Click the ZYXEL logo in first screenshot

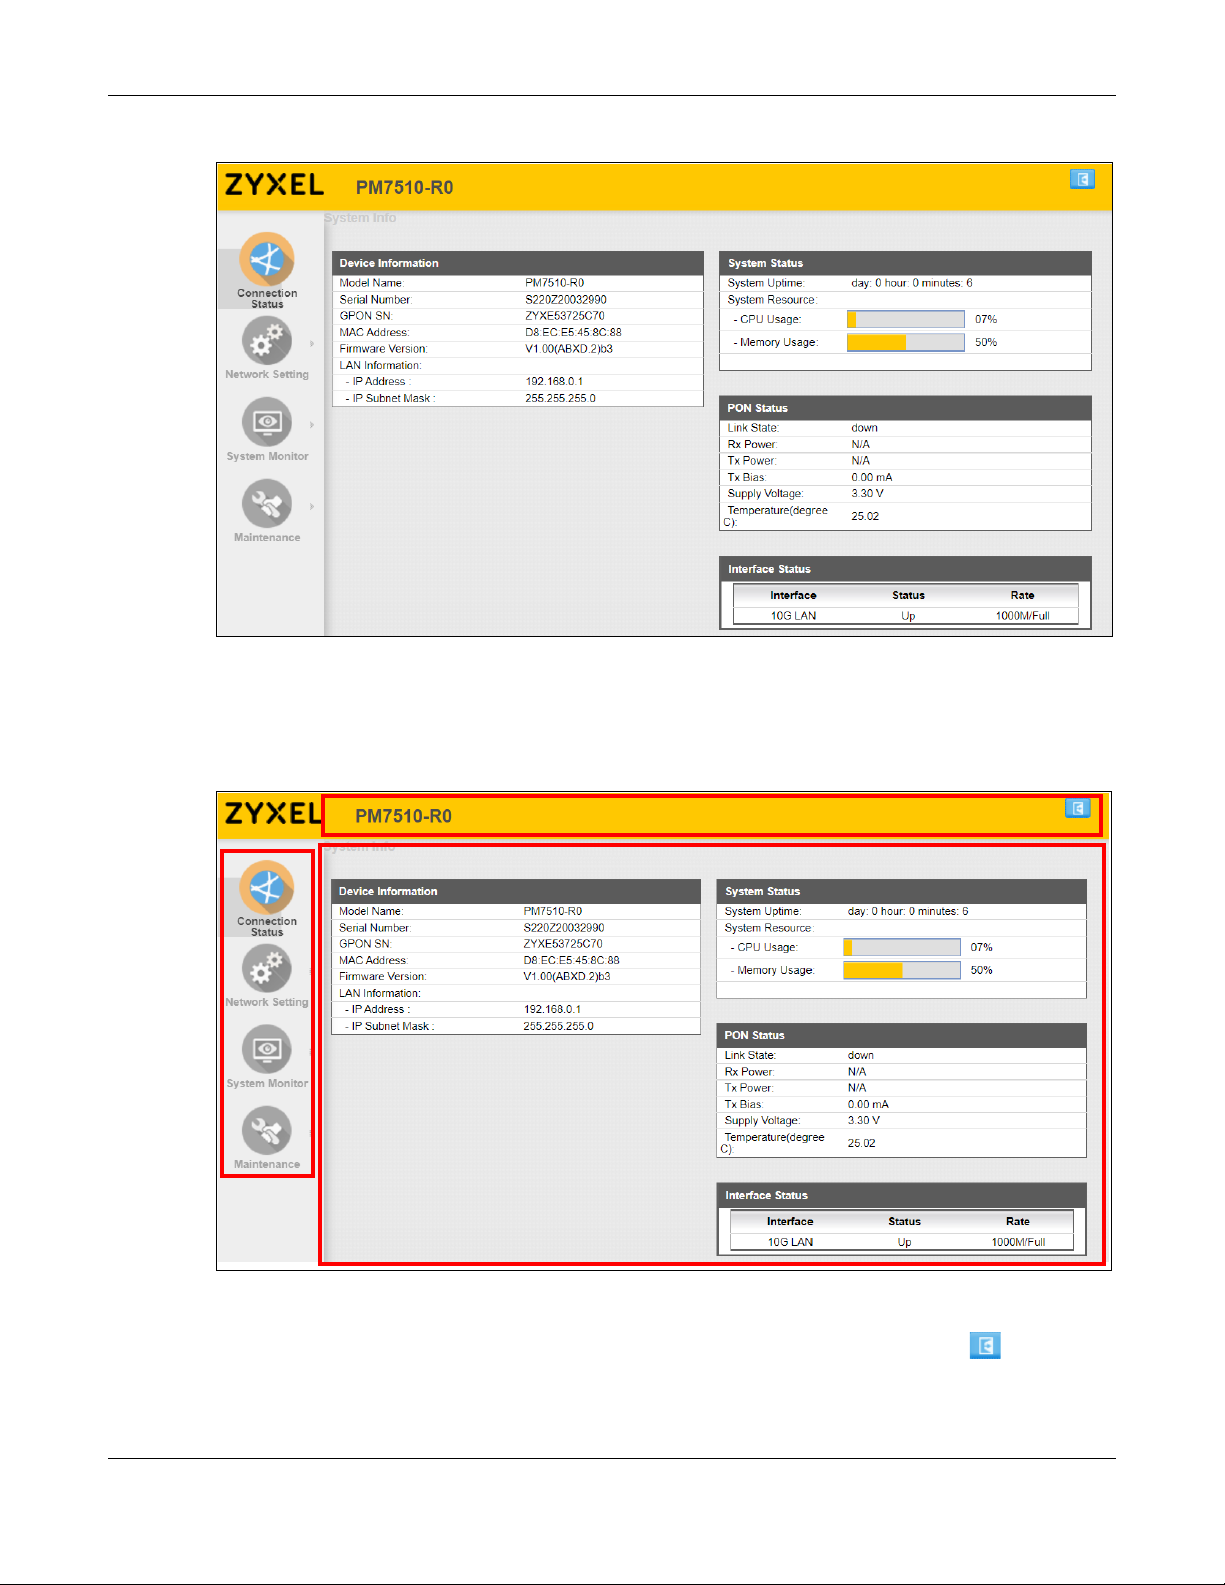tap(274, 185)
